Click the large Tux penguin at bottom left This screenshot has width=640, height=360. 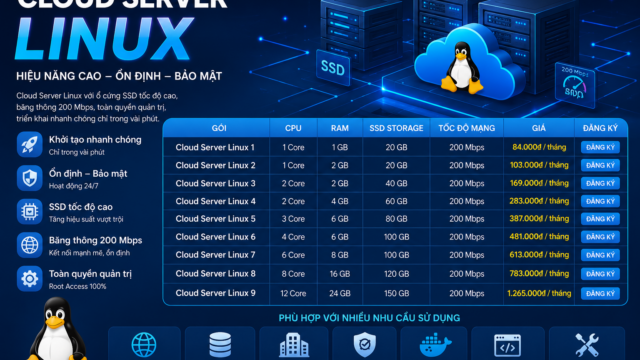click(x=57, y=329)
